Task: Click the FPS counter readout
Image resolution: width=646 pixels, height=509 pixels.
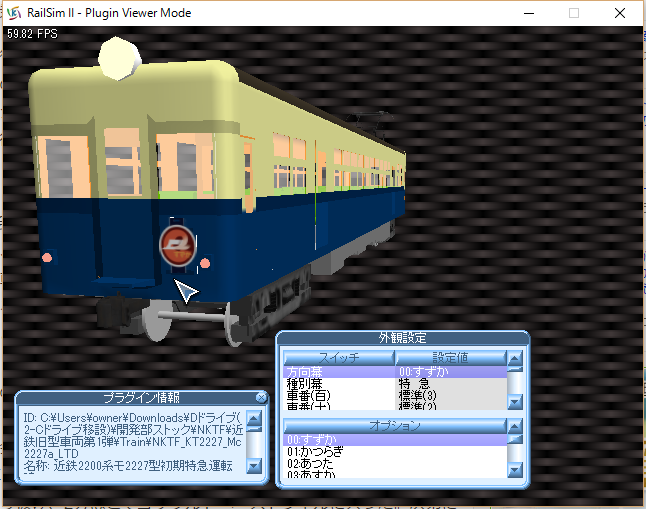Action: [33, 34]
